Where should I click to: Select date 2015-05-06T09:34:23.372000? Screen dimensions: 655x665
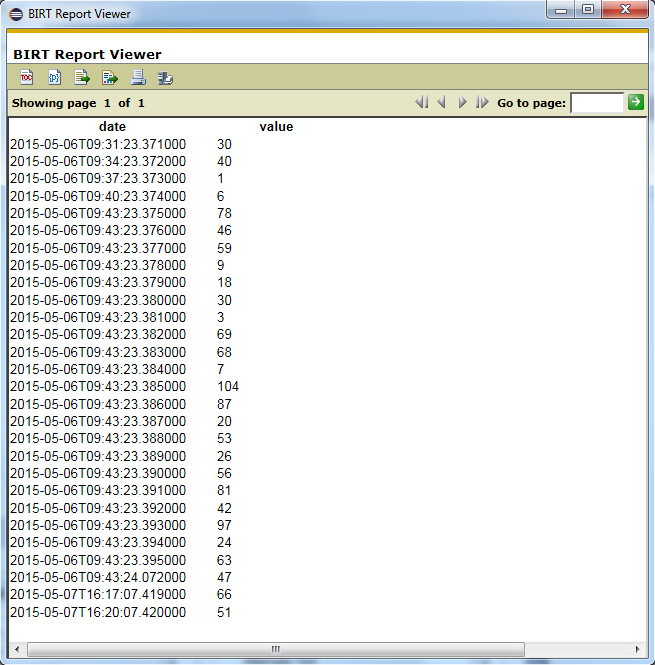pyautogui.click(x=98, y=161)
